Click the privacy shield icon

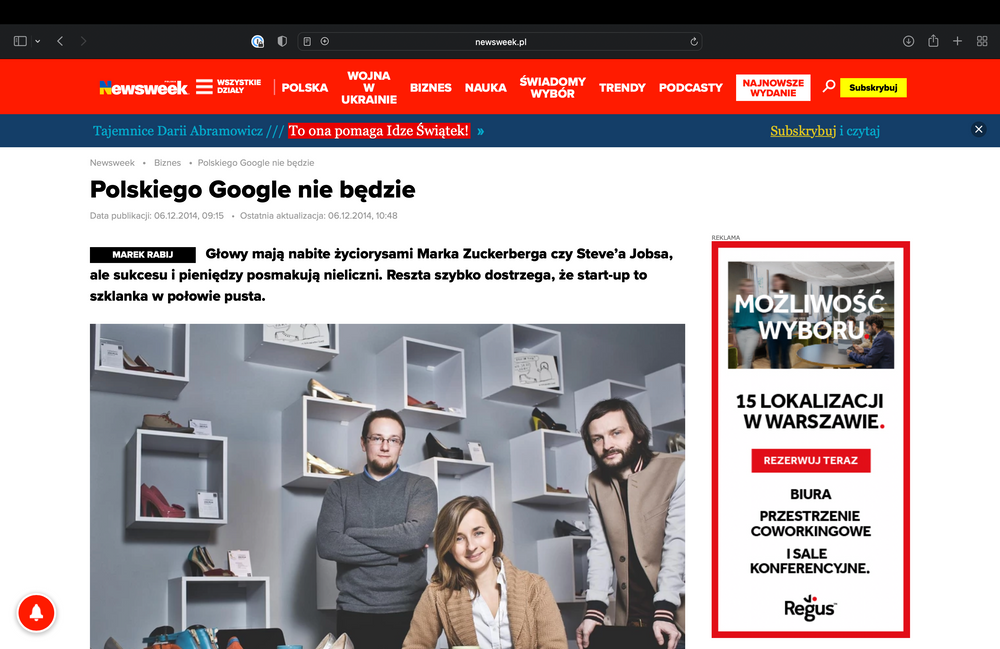(282, 41)
